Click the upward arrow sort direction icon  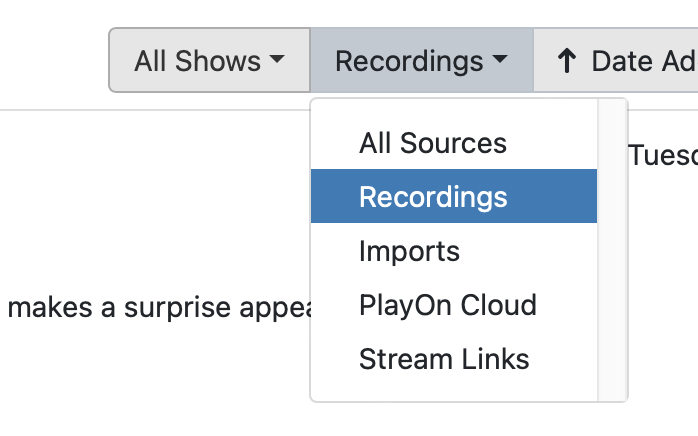pyautogui.click(x=566, y=61)
